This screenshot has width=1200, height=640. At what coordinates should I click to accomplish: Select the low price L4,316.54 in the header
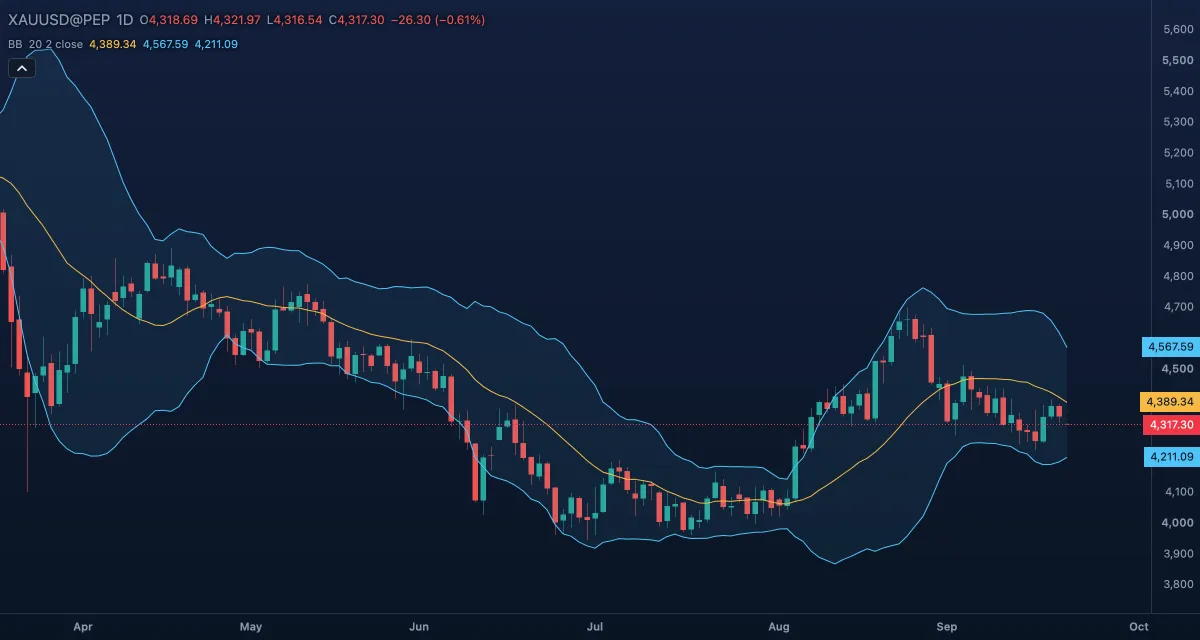point(295,20)
